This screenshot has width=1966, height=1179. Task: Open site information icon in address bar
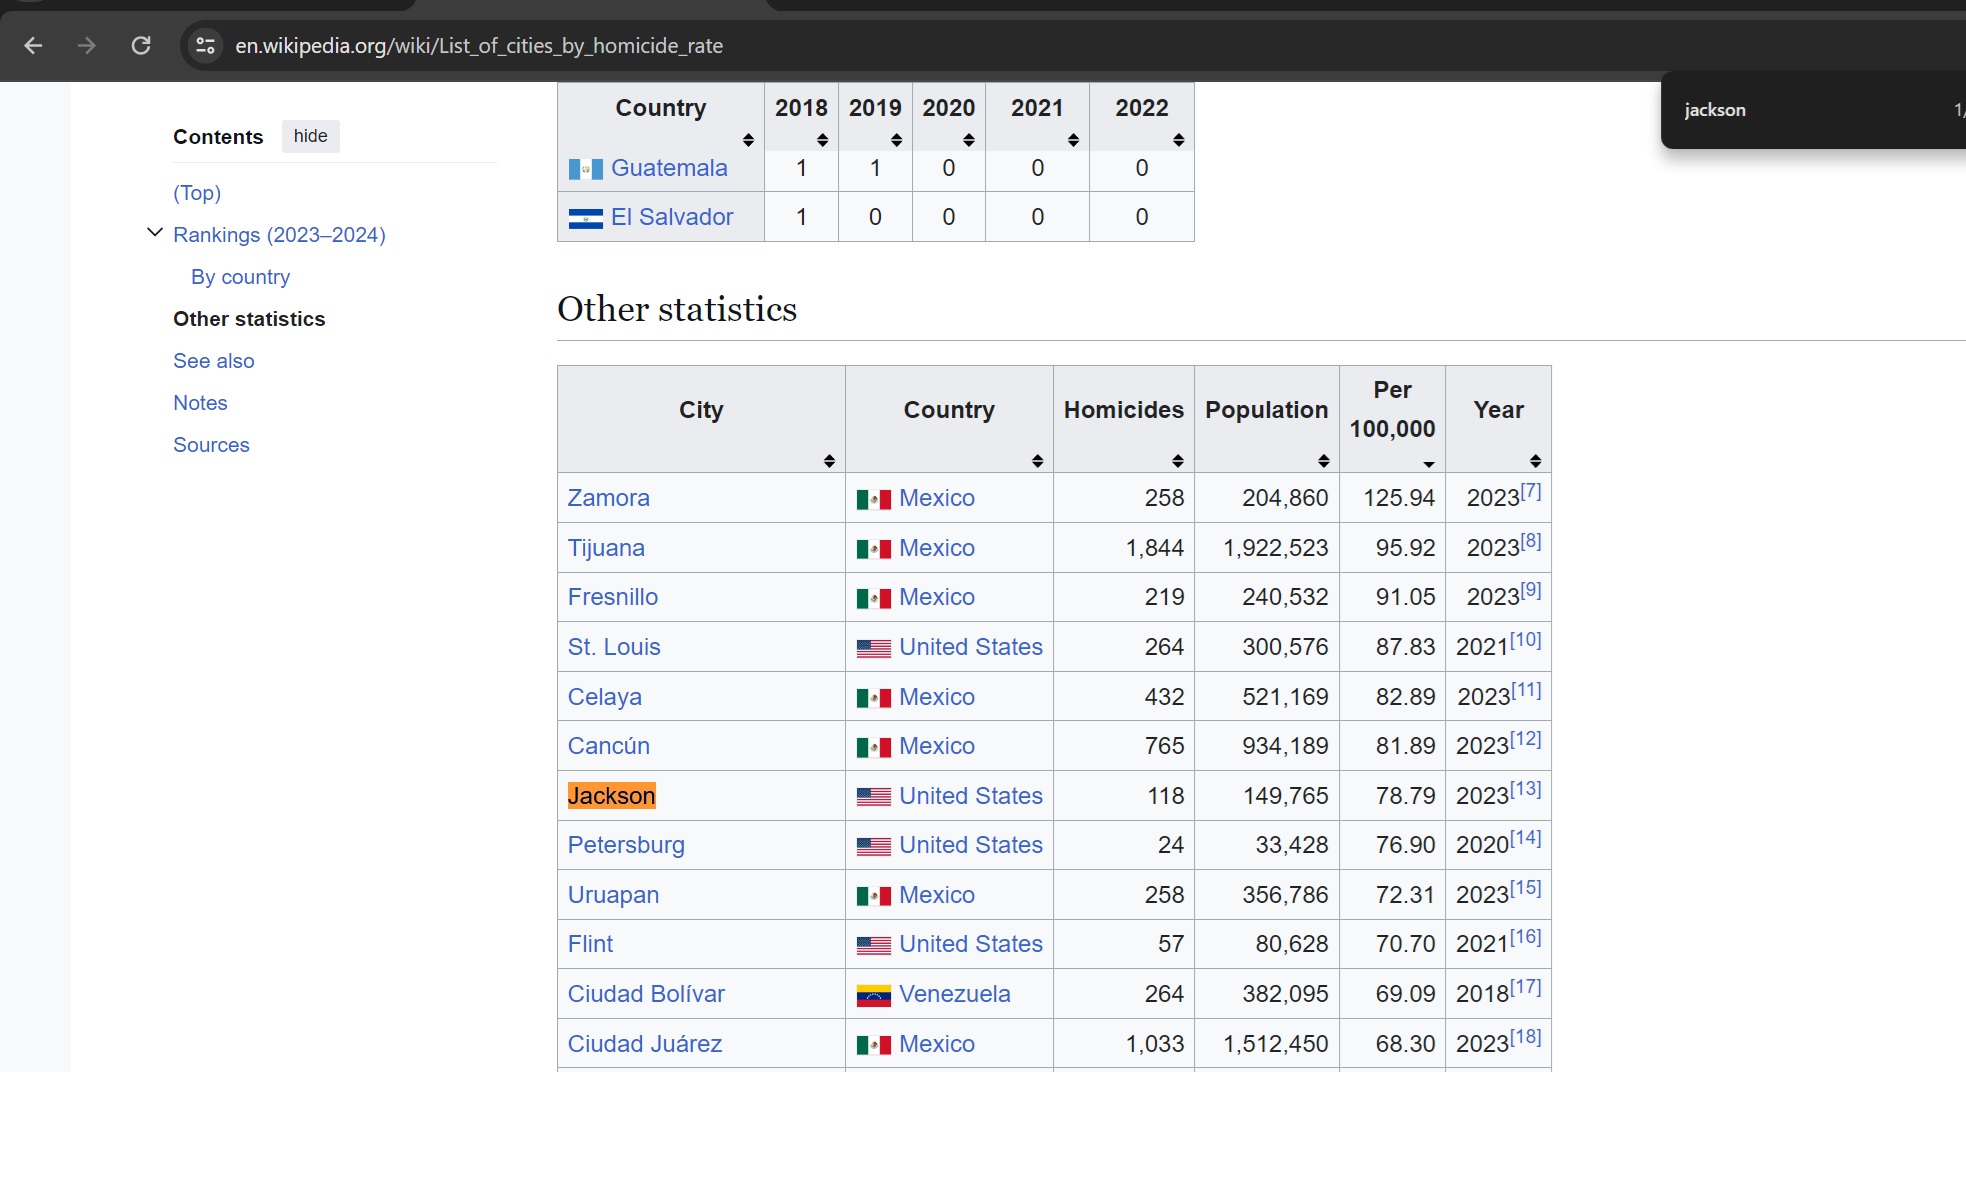tap(205, 45)
